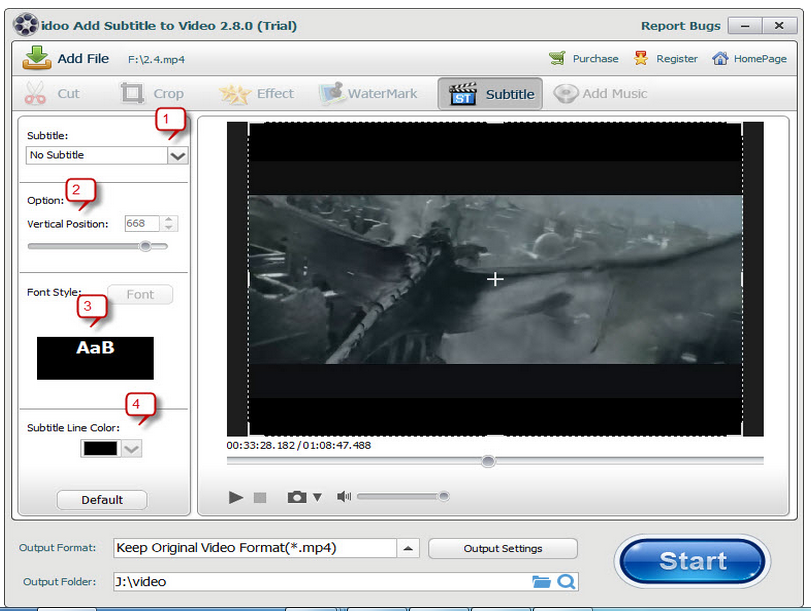The height and width of the screenshot is (611, 811).
Task: Open the WaterMark tab
Action: pos(368,94)
